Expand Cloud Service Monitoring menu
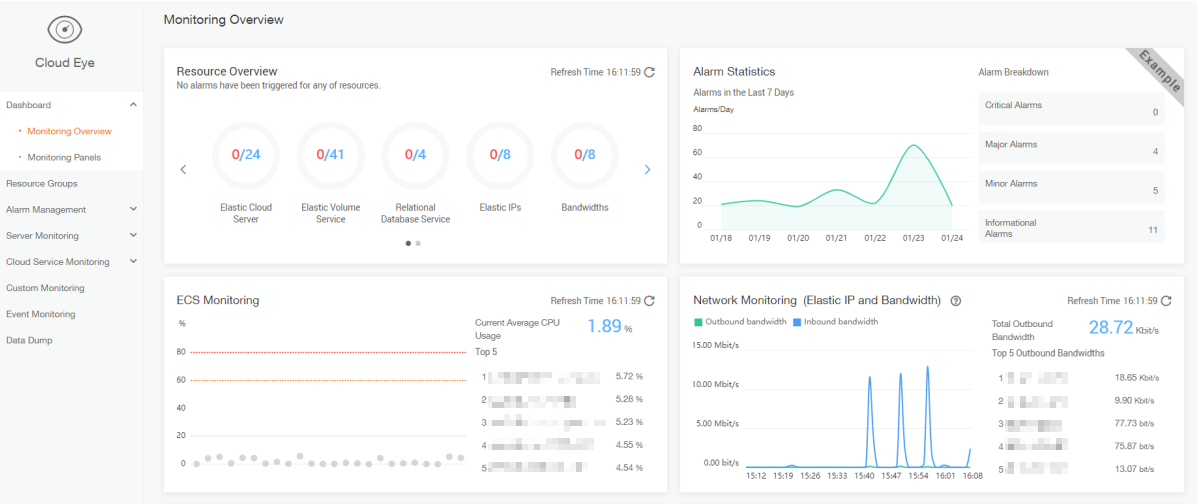 [x=133, y=262]
